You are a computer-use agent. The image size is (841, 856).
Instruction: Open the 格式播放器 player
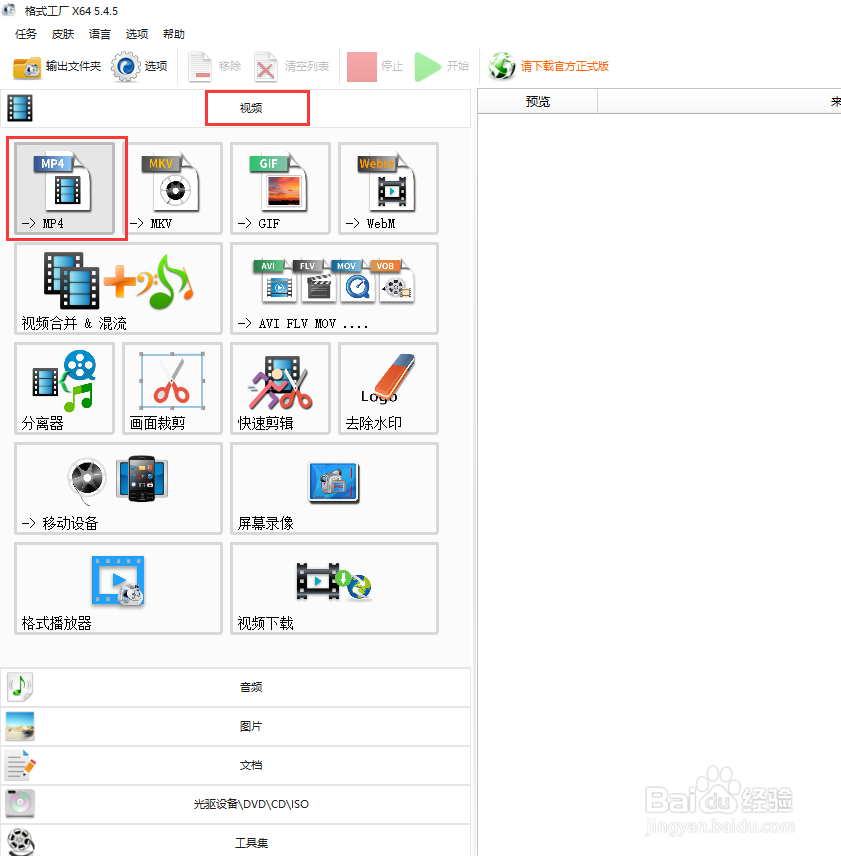click(118, 588)
